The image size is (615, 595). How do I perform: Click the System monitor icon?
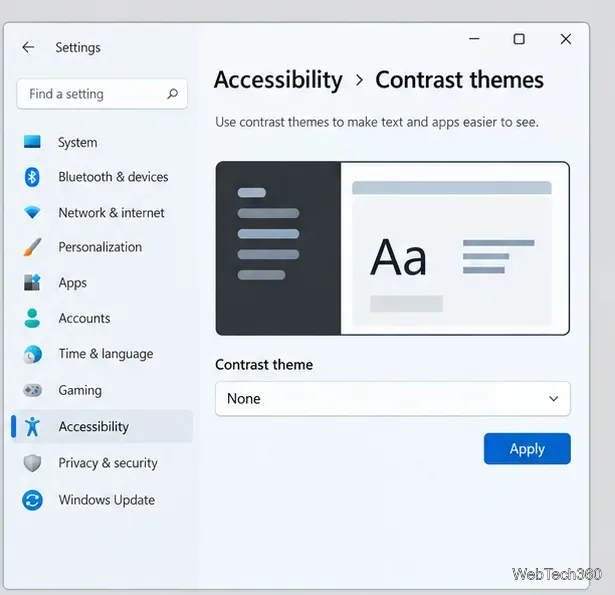pyautogui.click(x=32, y=142)
